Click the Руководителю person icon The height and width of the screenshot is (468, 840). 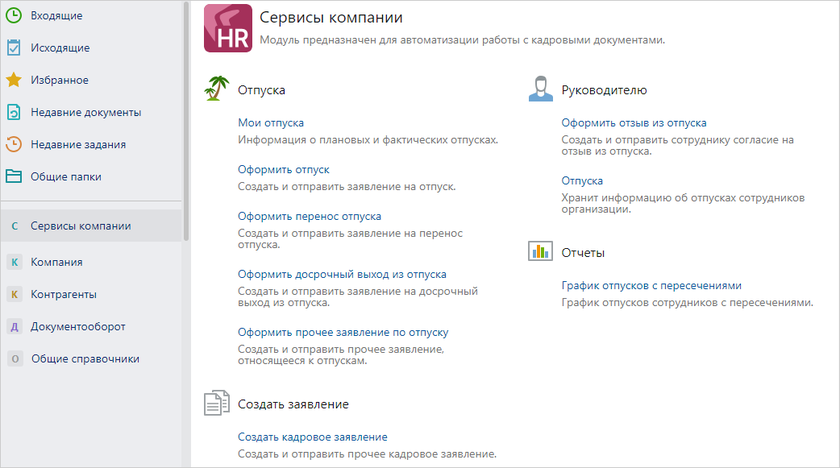coord(540,90)
